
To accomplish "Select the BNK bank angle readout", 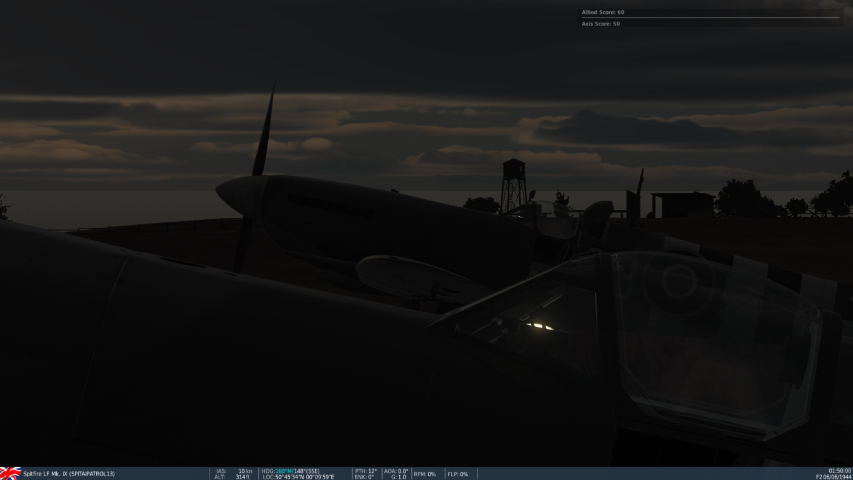I will [364, 477].
